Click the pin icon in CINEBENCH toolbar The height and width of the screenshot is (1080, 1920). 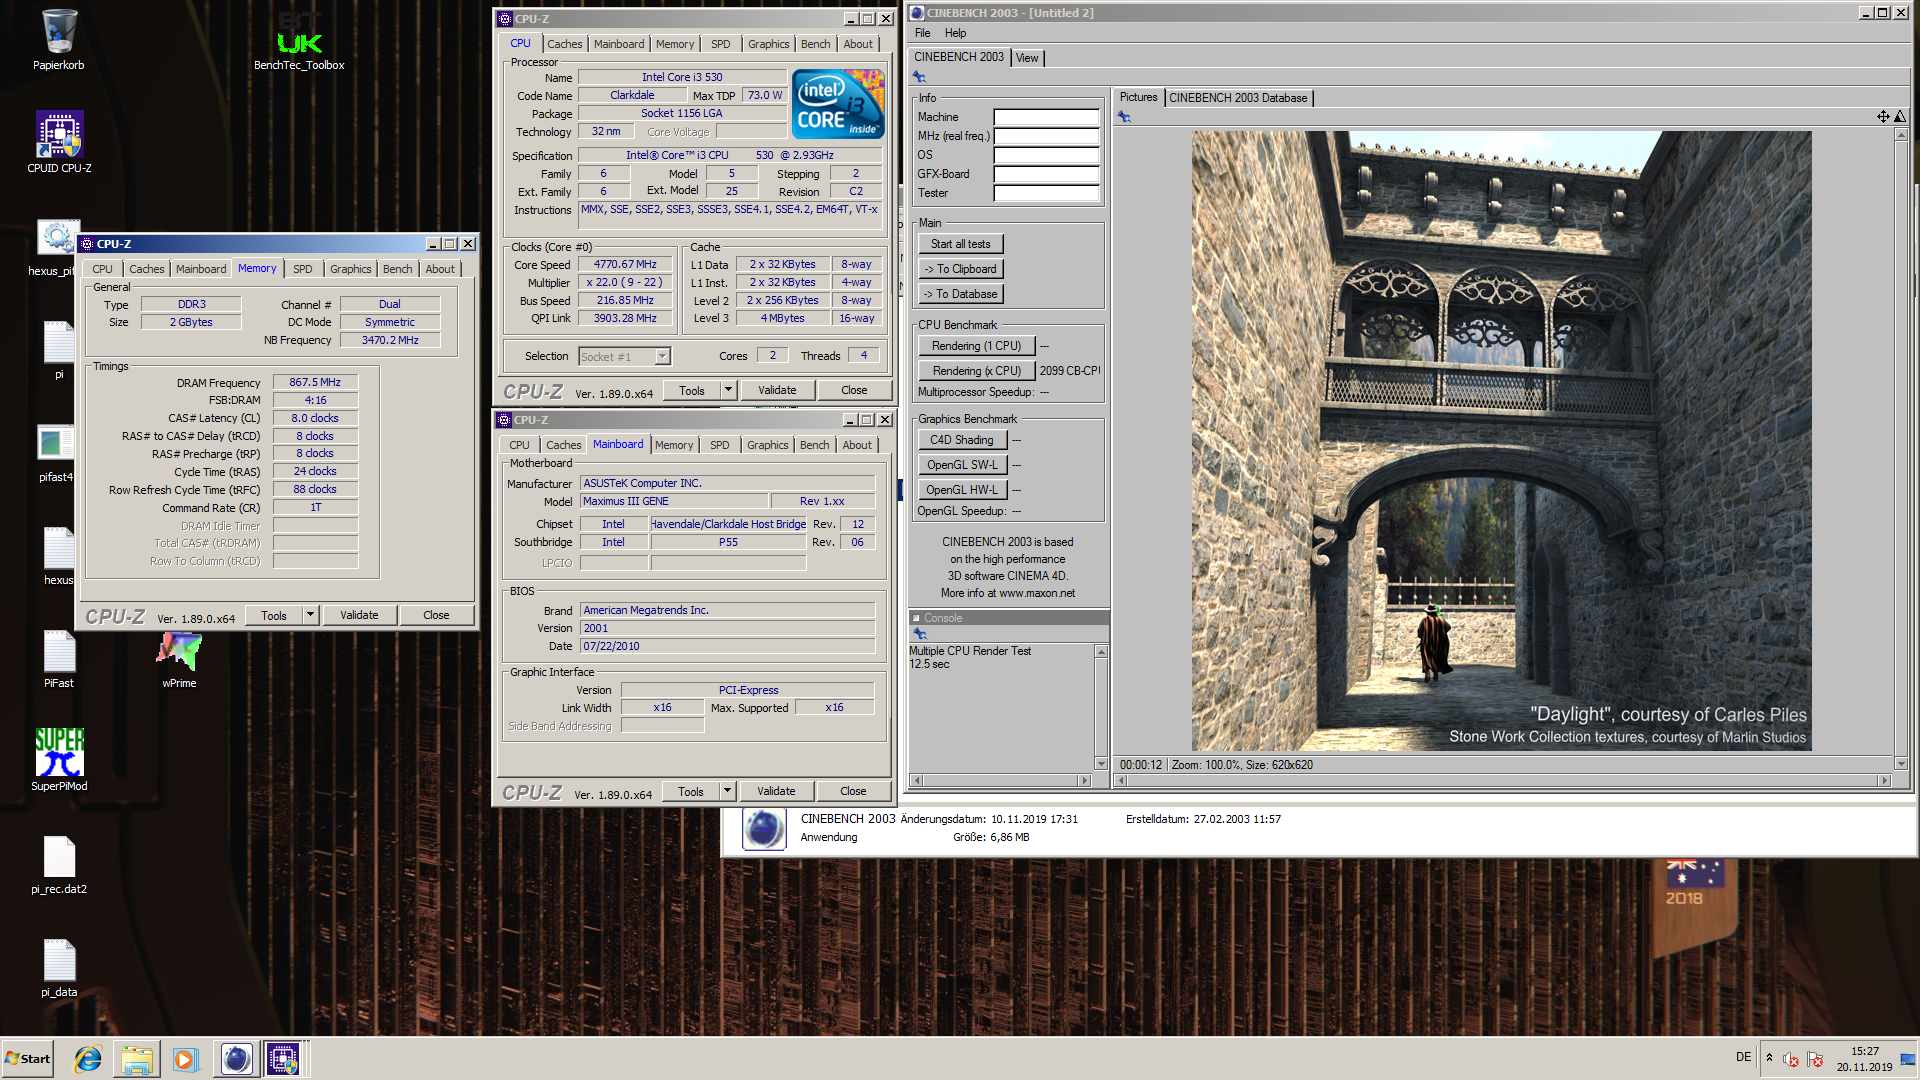tap(919, 77)
